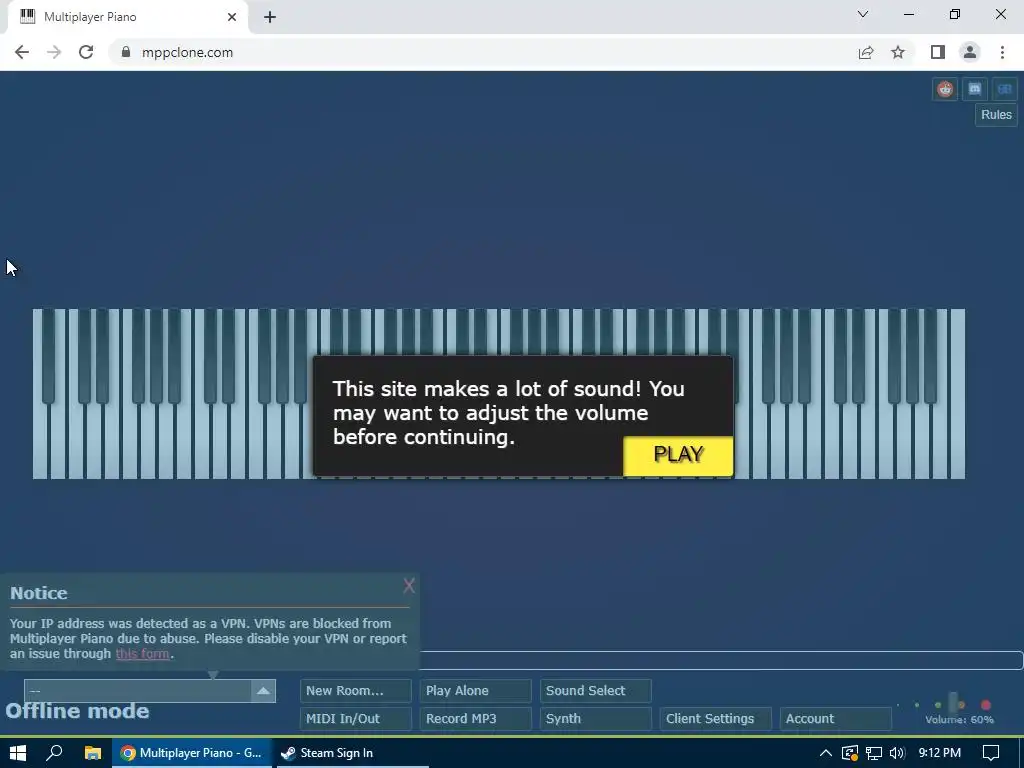Open the Account panel

point(836,718)
